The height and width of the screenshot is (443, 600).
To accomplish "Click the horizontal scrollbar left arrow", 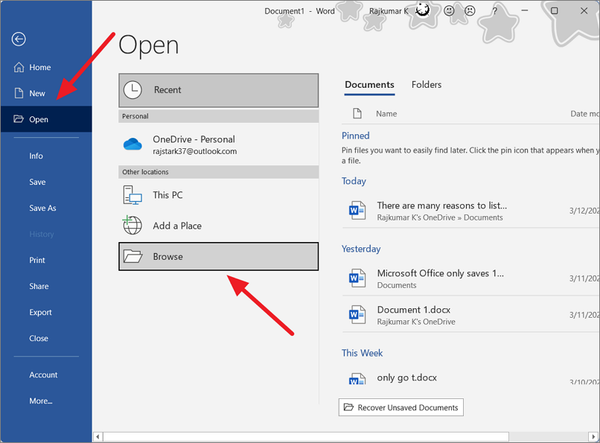I will point(98,436).
